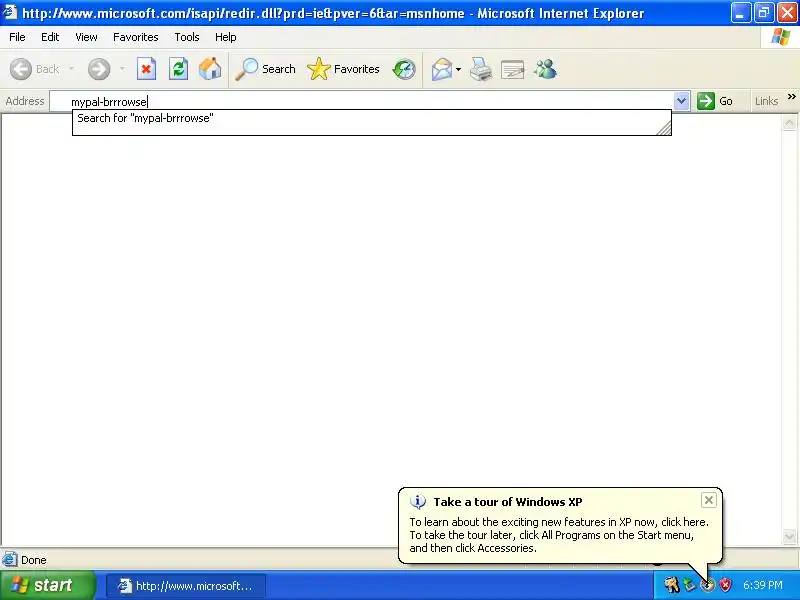Click the IE page icon in status bar

point(10,560)
